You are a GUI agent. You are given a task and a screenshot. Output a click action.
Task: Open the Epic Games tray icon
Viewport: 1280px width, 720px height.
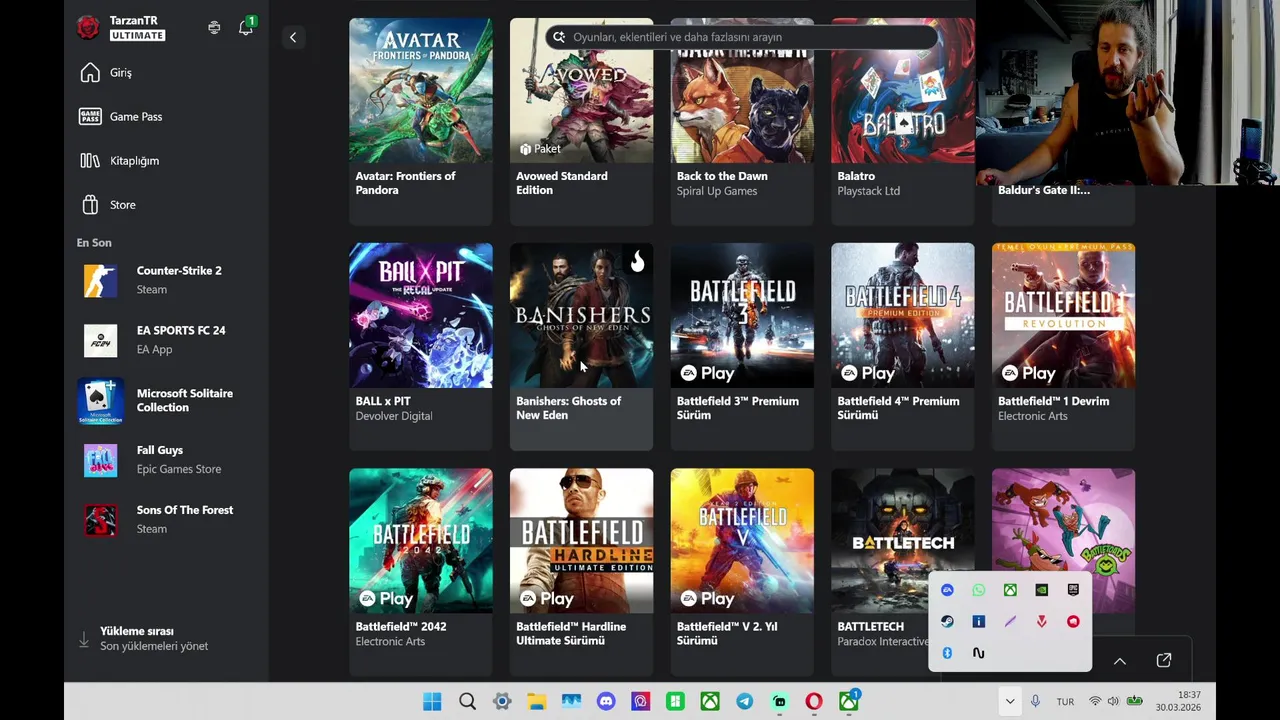1073,590
